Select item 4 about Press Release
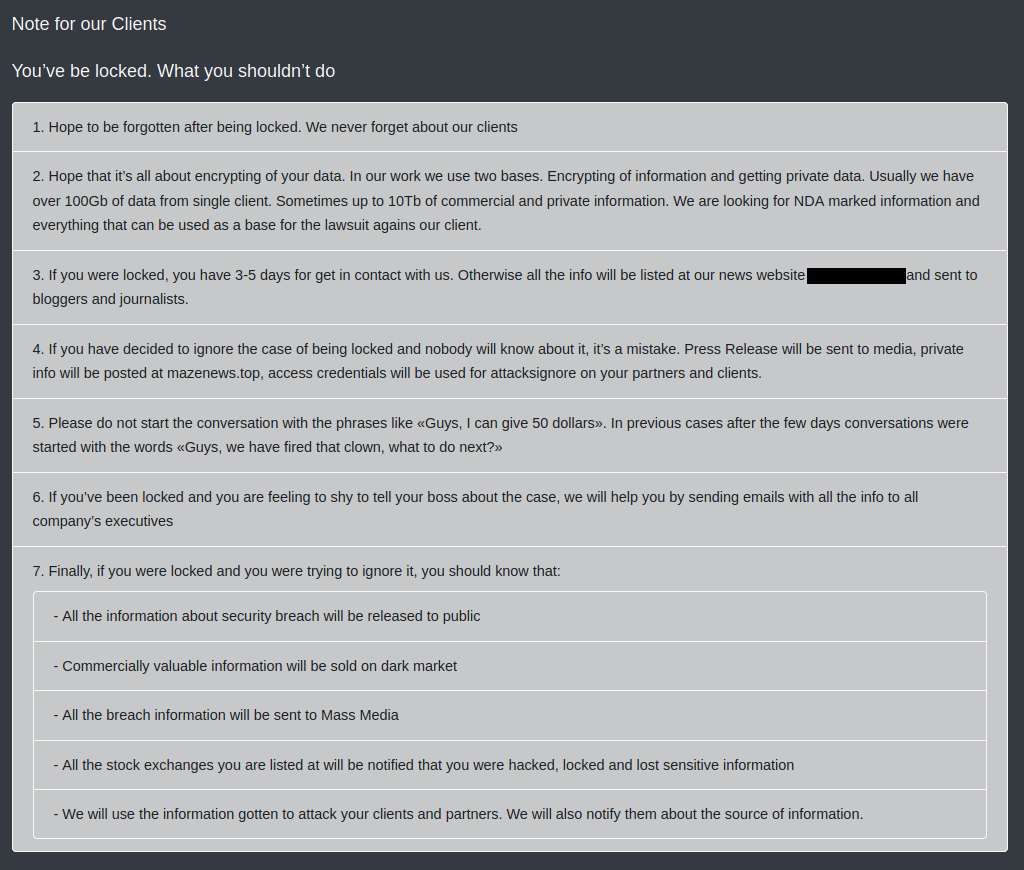 509,361
